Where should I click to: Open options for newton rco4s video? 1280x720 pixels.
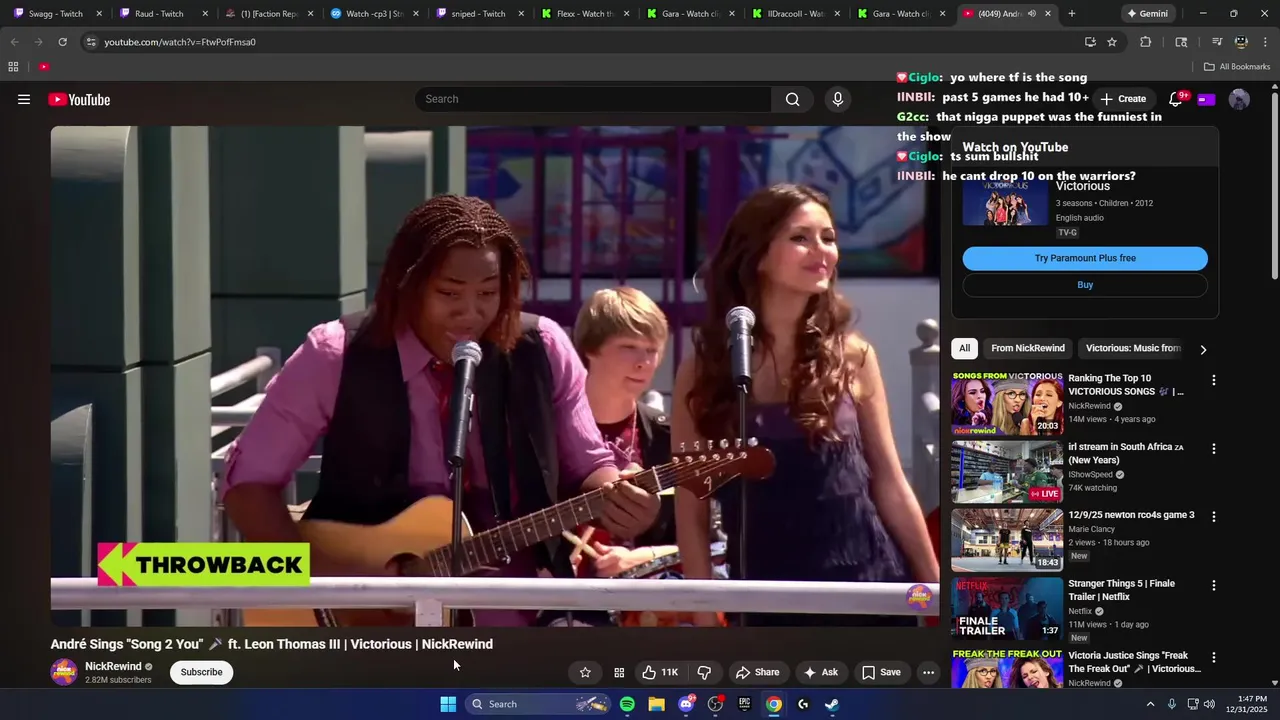click(1213, 517)
